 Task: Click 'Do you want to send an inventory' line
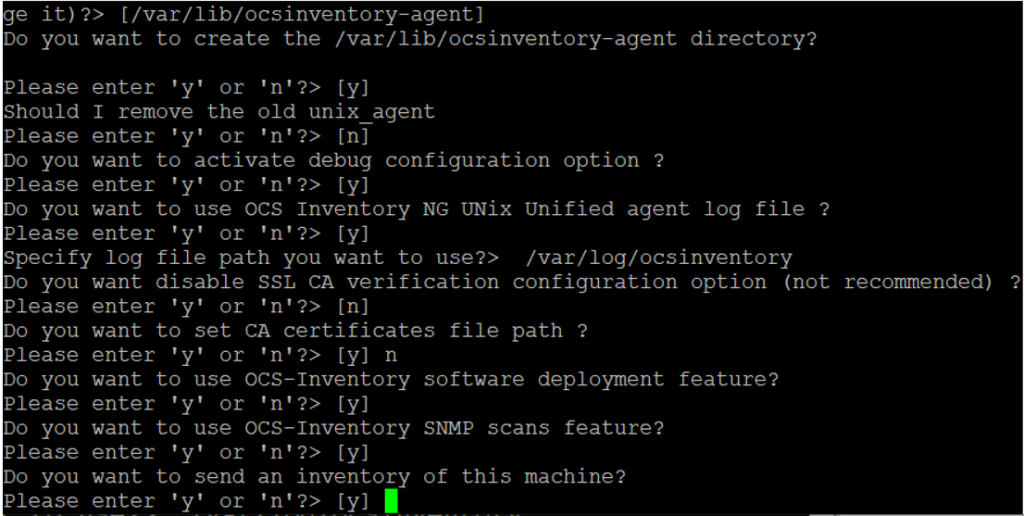pyautogui.click(x=314, y=477)
